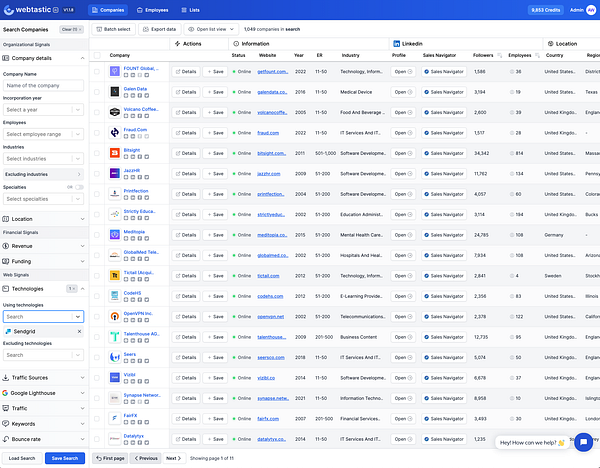Sort by Employees column icon
Image resolution: width=600 pixels, height=468 pixels.
(x=537, y=55)
